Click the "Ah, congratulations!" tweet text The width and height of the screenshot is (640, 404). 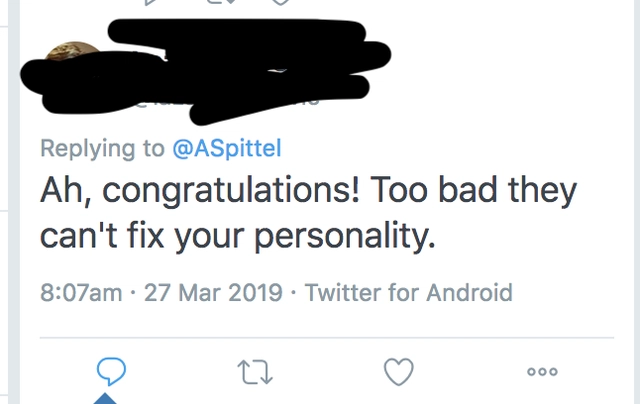click(x=200, y=190)
